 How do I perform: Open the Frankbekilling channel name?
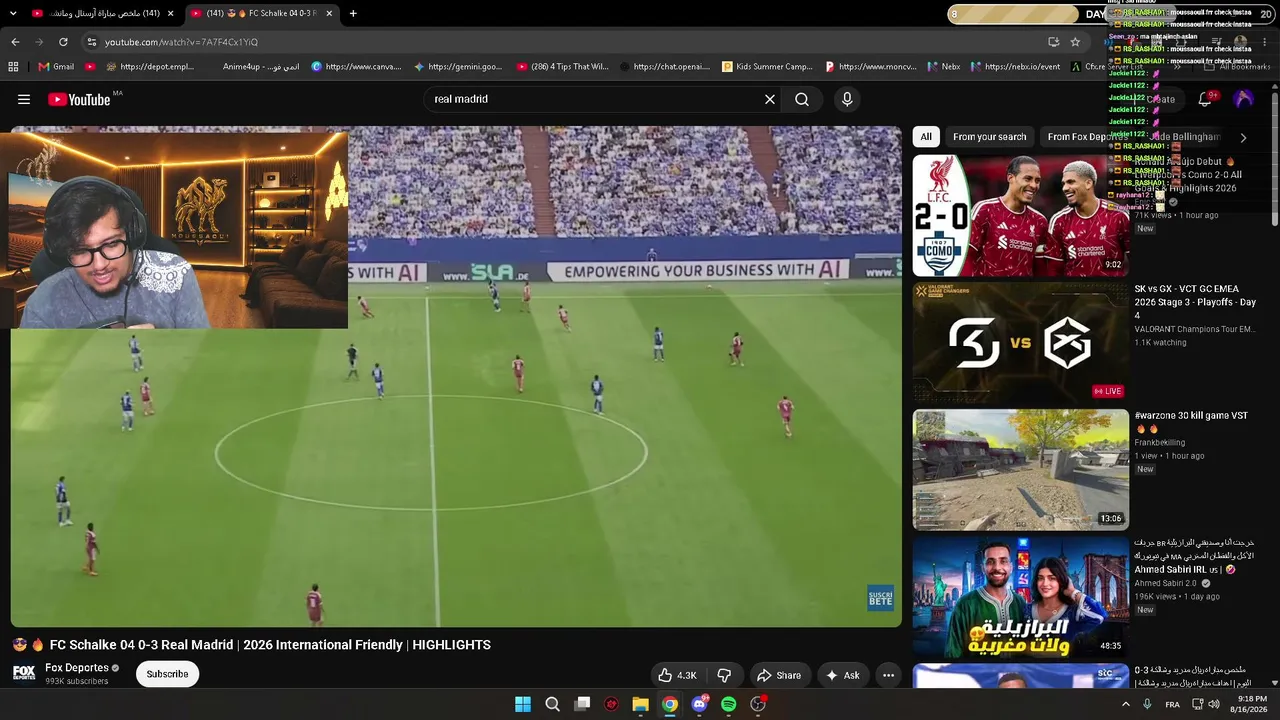[1160, 442]
